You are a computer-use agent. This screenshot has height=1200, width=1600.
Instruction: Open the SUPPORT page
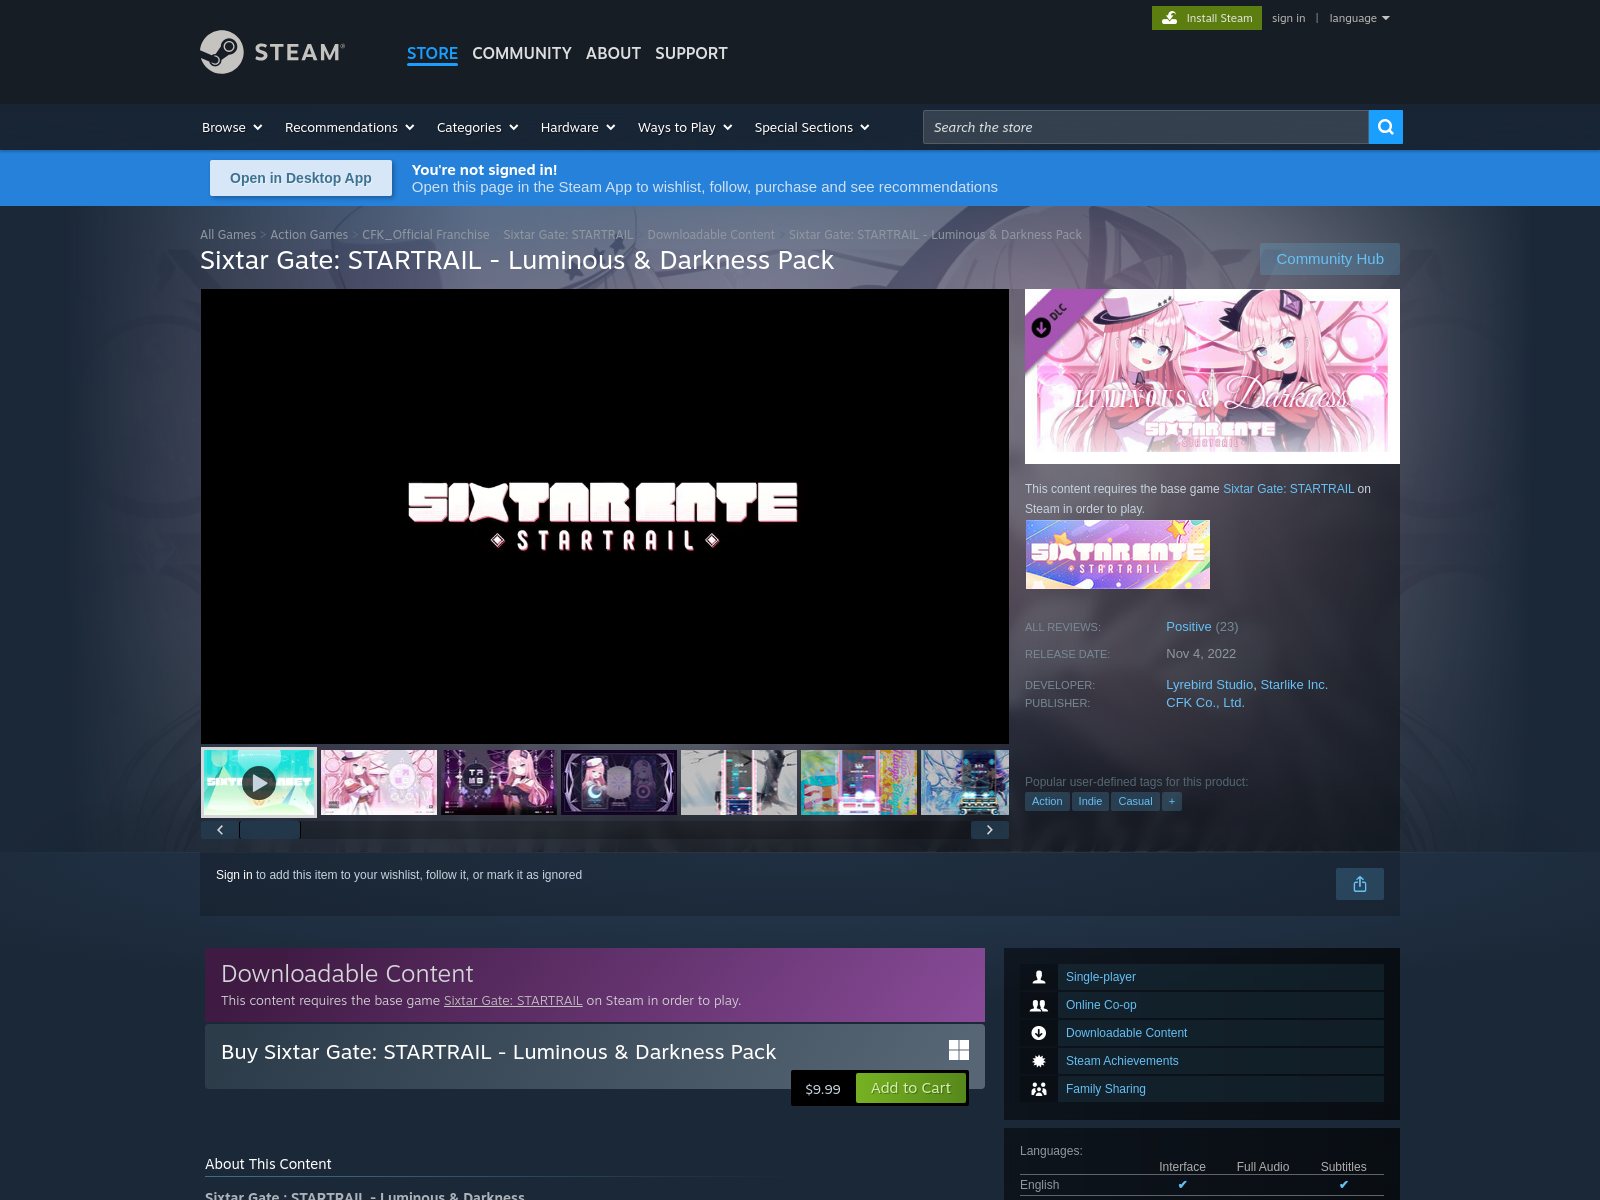tap(691, 53)
